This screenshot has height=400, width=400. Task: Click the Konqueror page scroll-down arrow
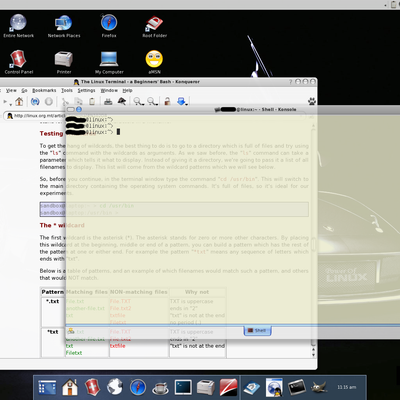pyautogui.click(x=313, y=355)
